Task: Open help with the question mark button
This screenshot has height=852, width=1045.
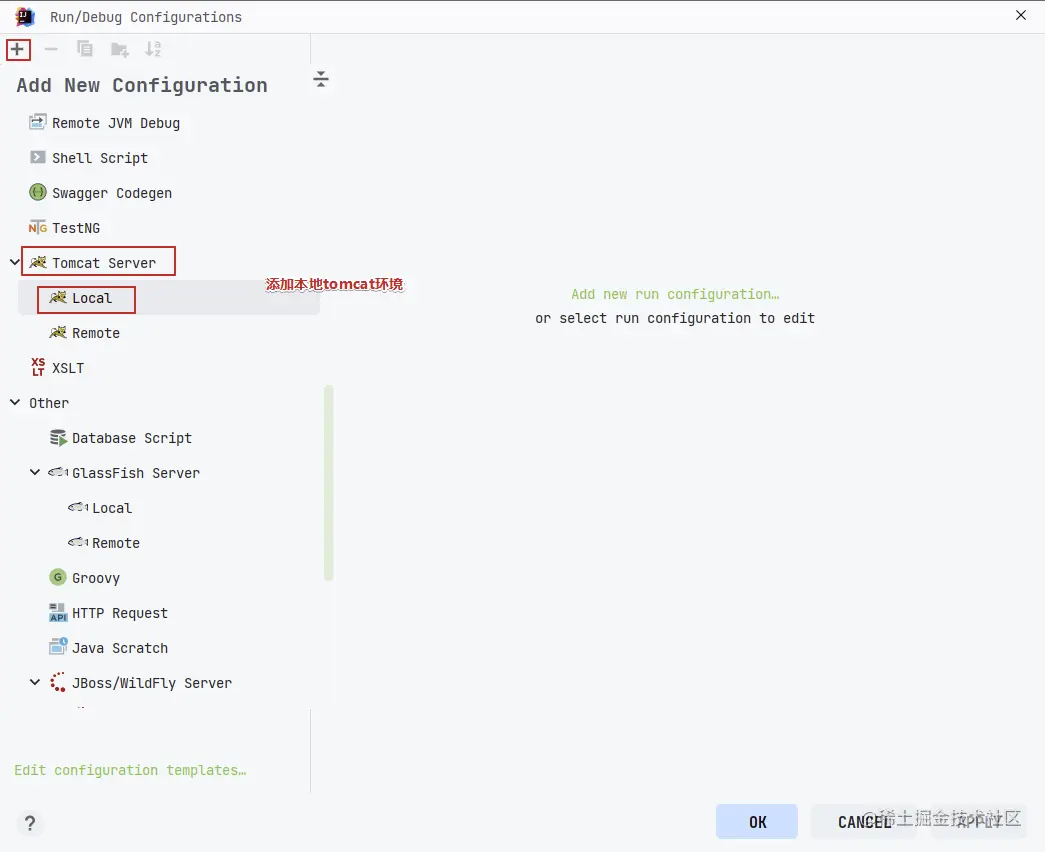Action: pos(30,823)
